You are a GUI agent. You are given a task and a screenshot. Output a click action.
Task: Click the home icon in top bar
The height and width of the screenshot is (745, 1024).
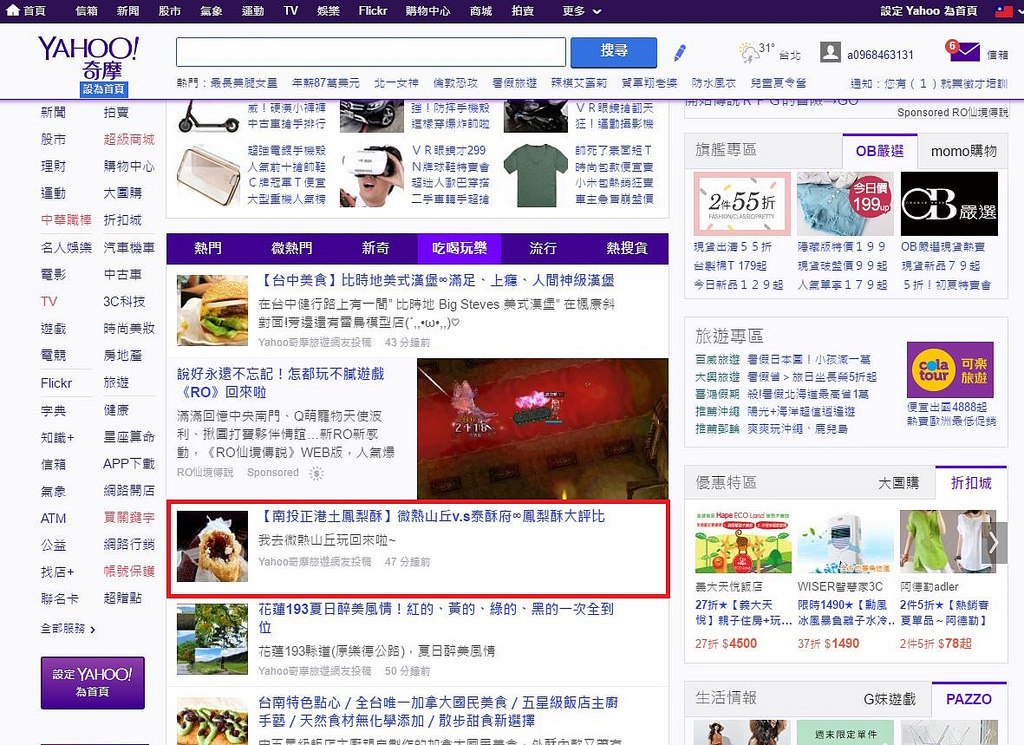coord(12,11)
